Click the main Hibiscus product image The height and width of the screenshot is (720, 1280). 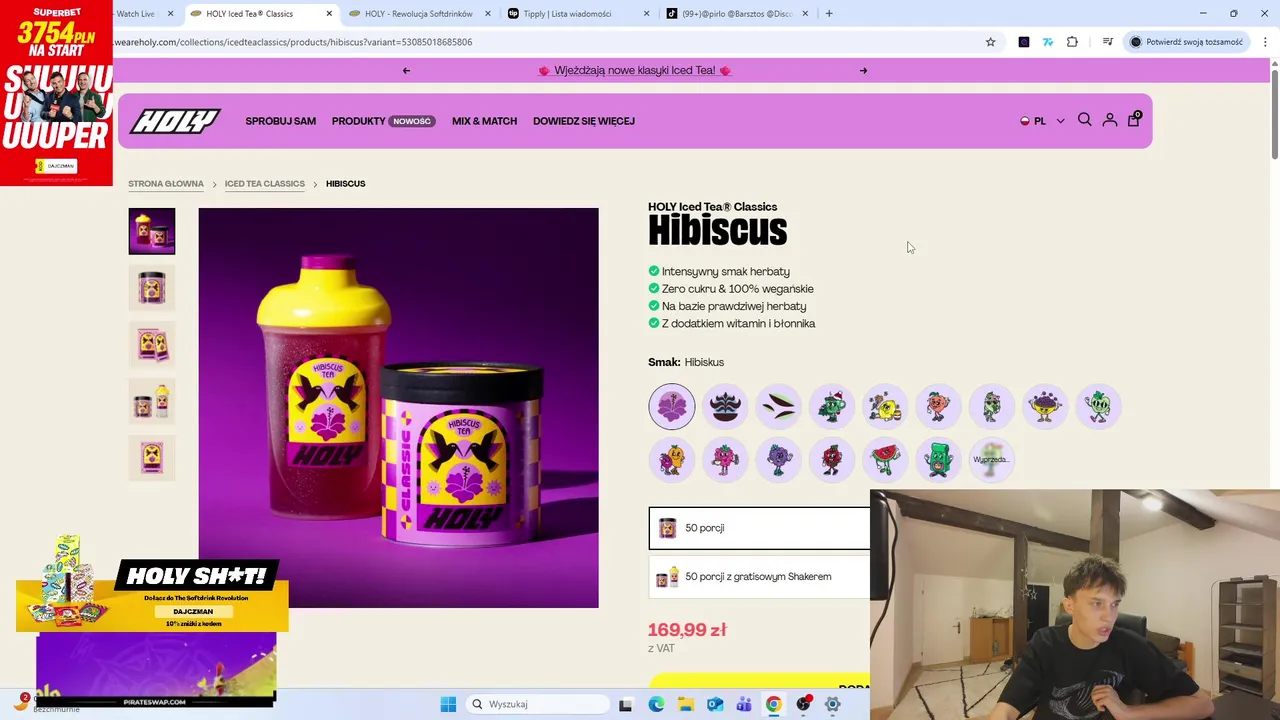(x=399, y=408)
